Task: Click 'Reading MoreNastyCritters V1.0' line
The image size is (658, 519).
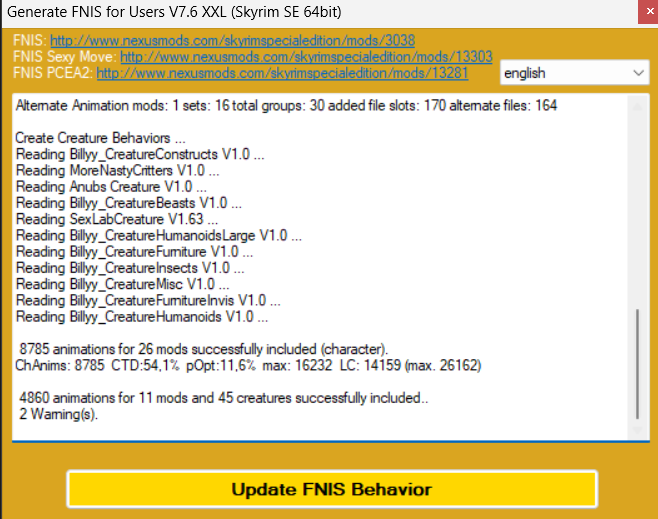Action: tap(118, 171)
